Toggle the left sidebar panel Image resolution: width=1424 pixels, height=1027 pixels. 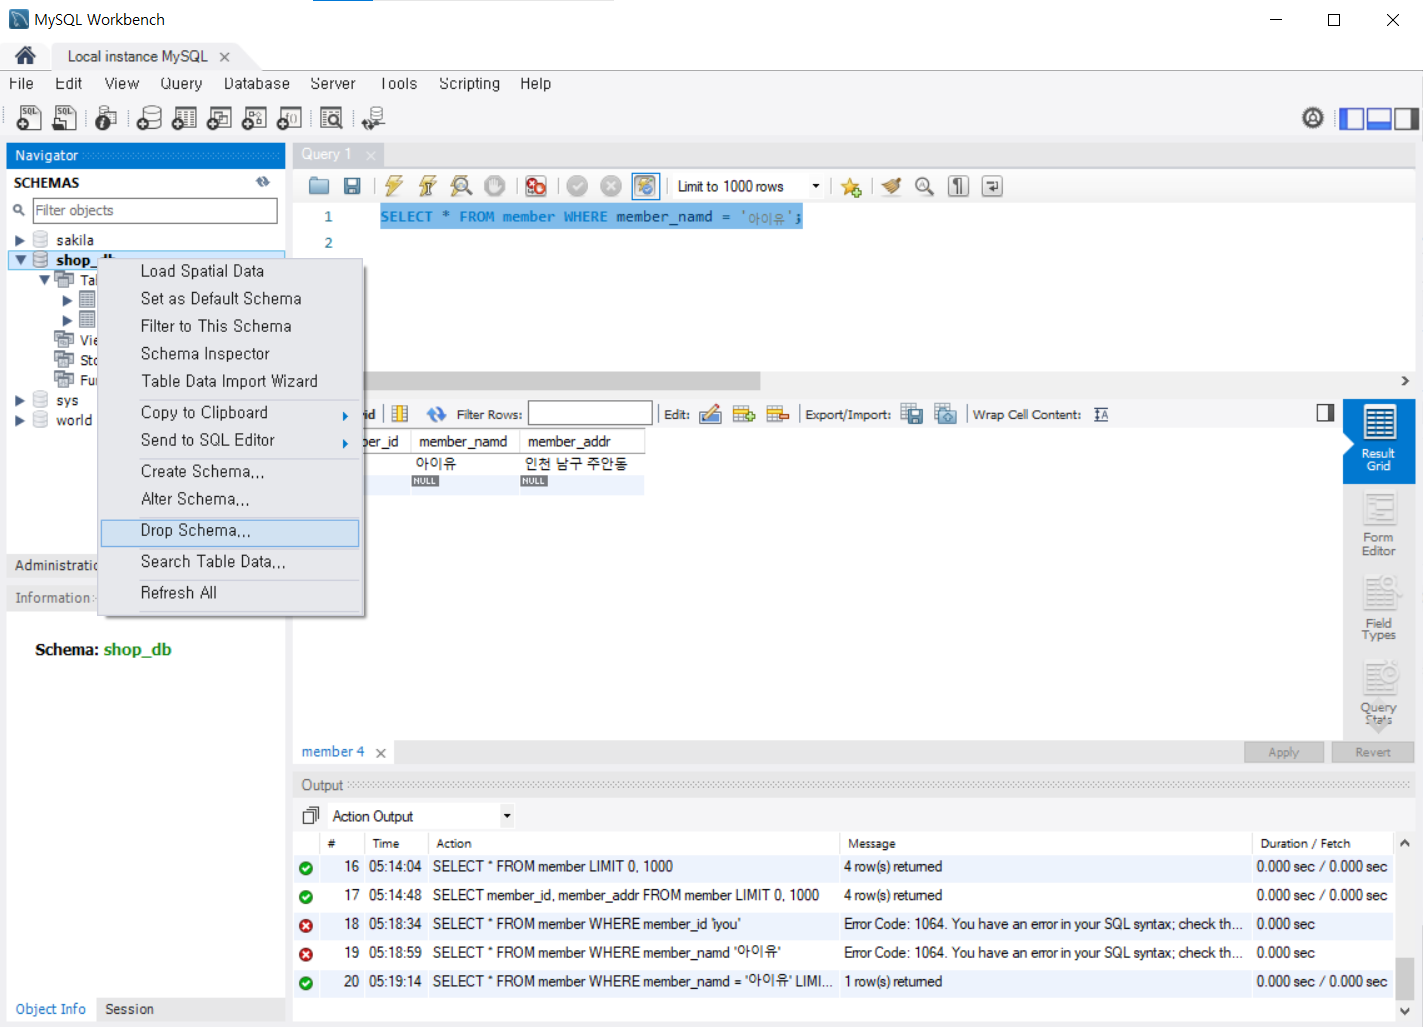pos(1352,119)
